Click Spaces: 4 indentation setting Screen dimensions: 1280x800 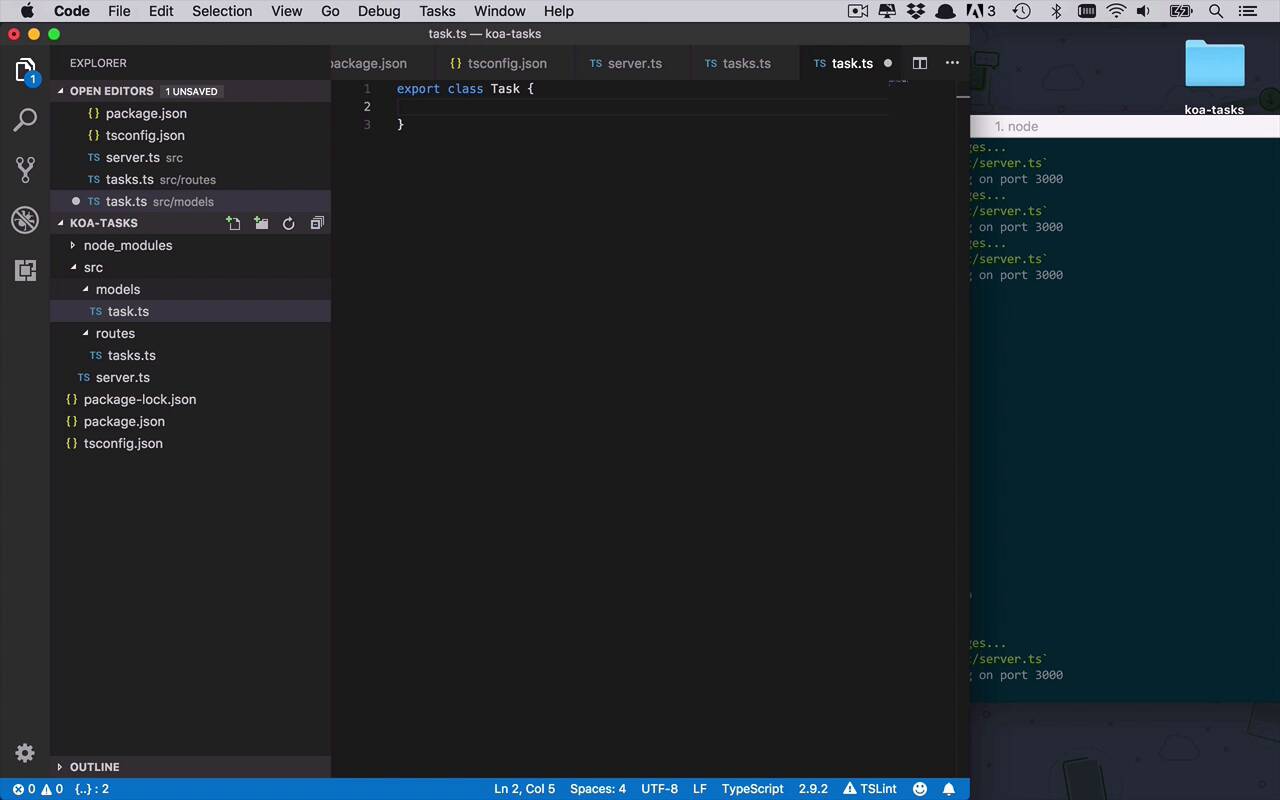597,789
